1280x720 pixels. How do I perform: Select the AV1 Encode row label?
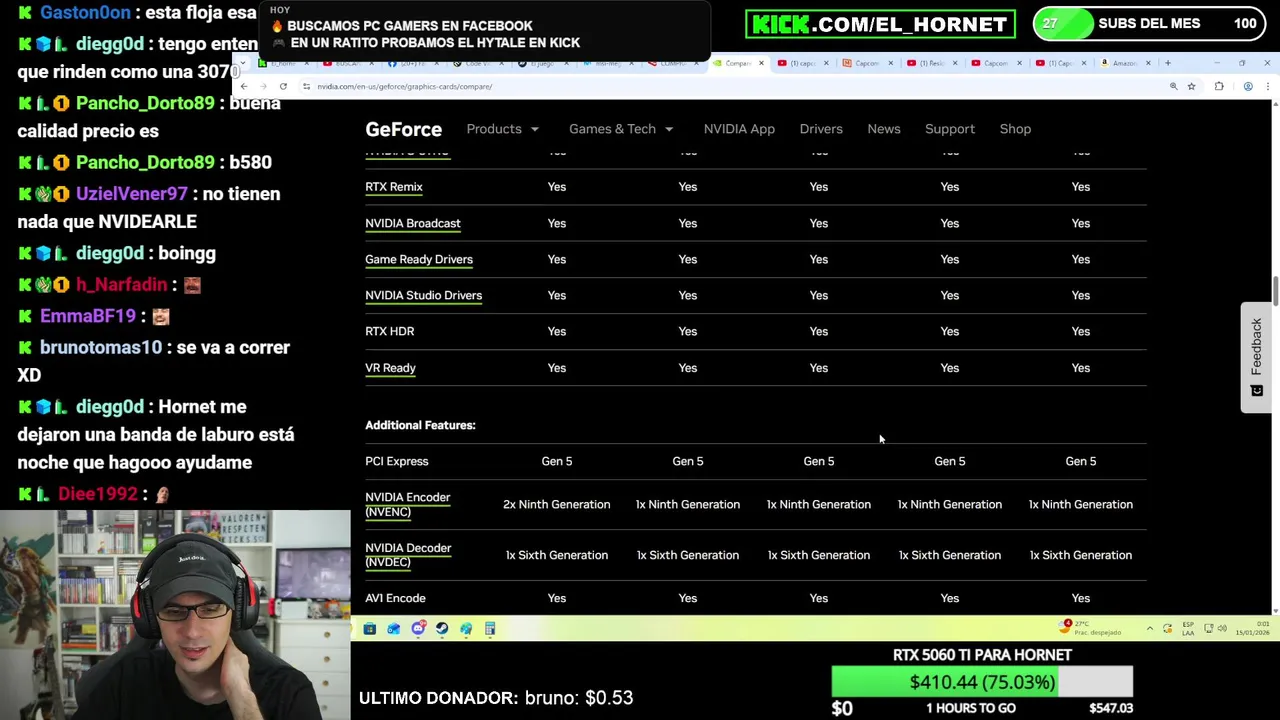[395, 598]
